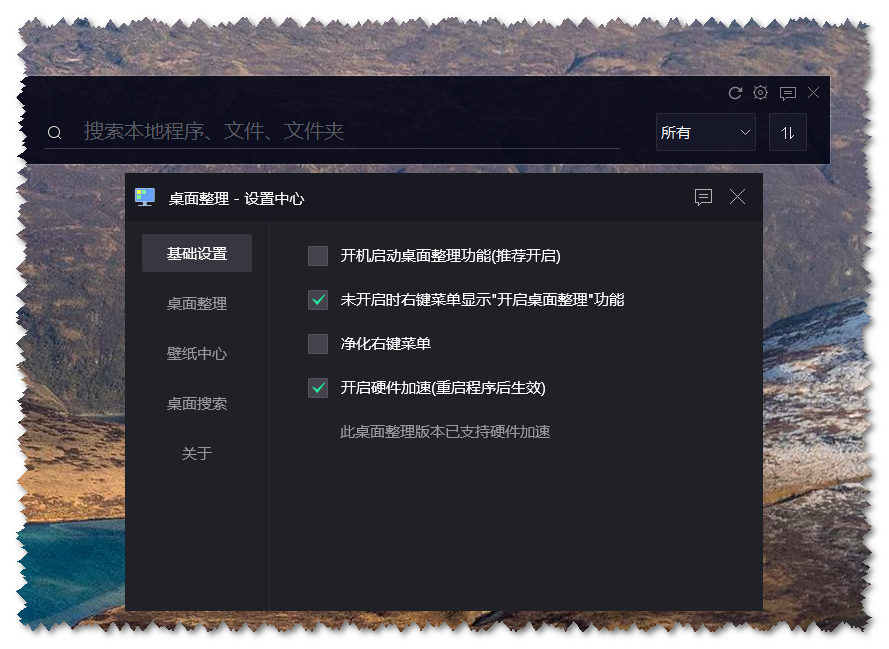889x649 pixels.
Task: Open the 壁纸中心 tab
Action: [x=197, y=354]
